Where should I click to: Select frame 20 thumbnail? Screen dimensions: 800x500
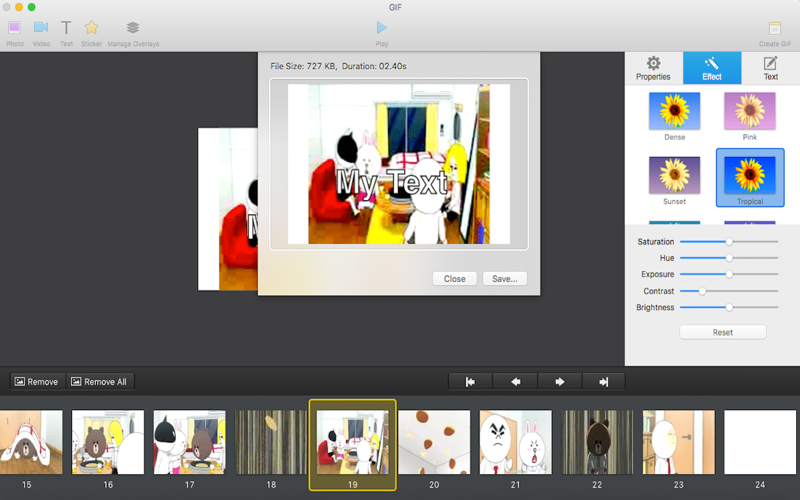[434, 442]
